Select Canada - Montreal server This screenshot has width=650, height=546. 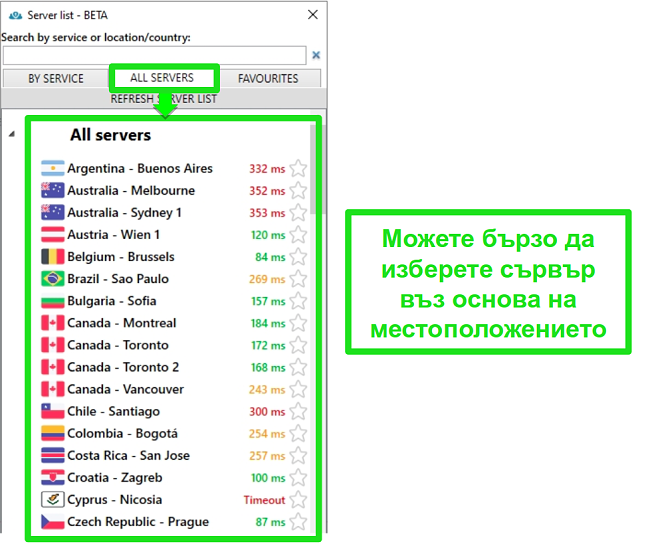(121, 323)
